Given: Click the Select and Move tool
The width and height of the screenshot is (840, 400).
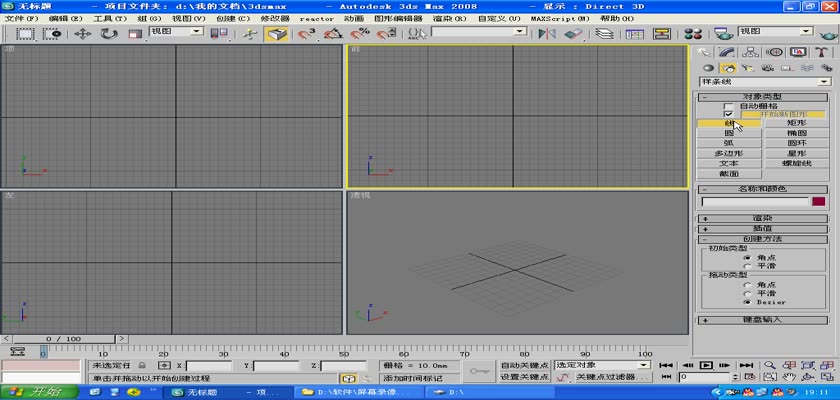Looking at the screenshot, I should [82, 34].
